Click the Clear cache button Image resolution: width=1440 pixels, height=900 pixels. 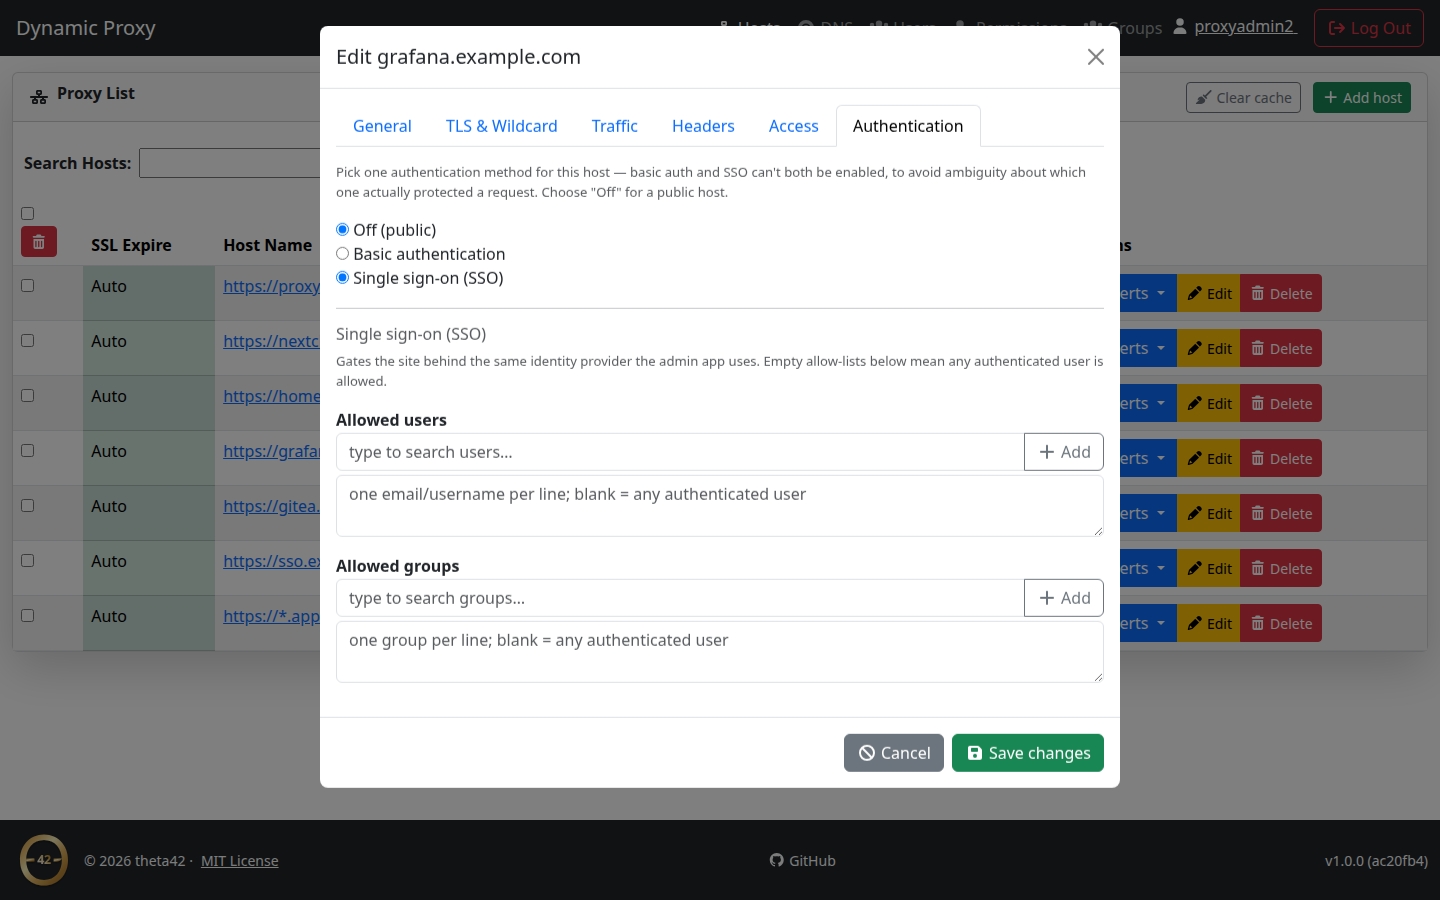(x=1243, y=97)
